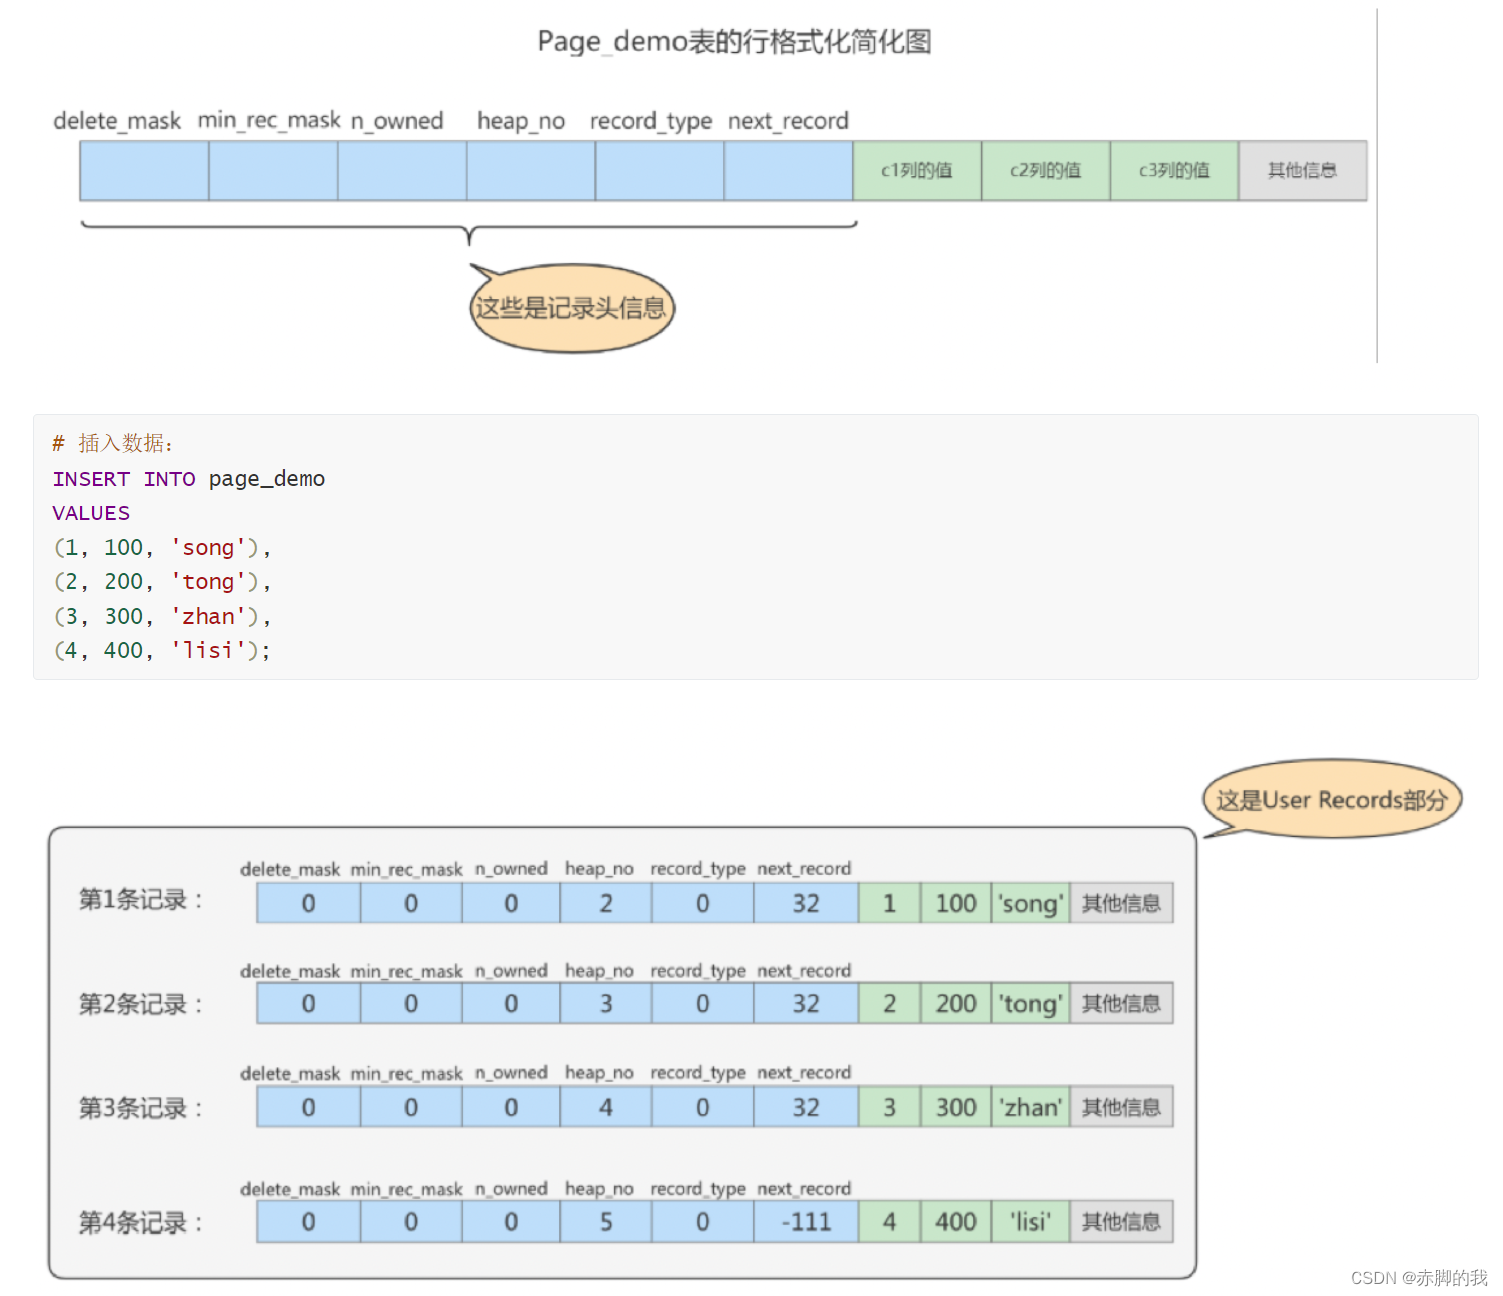Click the "第3条记录:" row label
This screenshot has width=1503, height=1296.
(x=141, y=1108)
